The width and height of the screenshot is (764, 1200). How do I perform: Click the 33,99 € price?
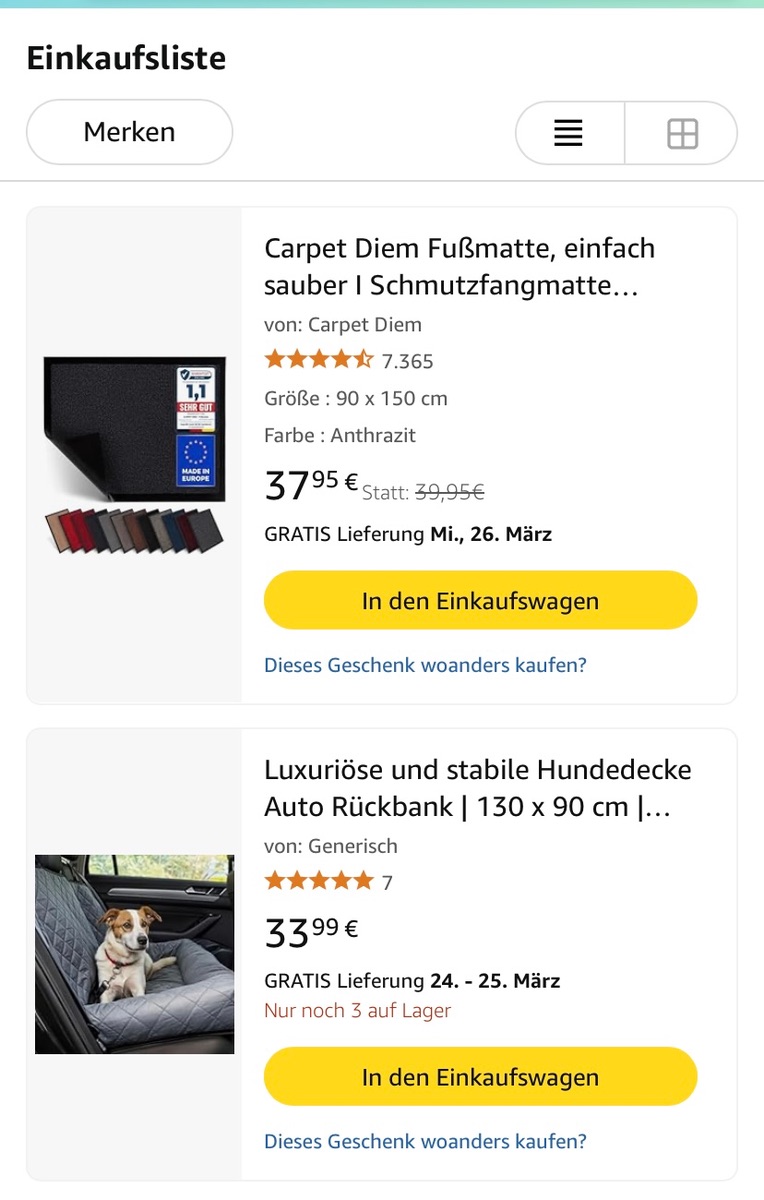[311, 932]
